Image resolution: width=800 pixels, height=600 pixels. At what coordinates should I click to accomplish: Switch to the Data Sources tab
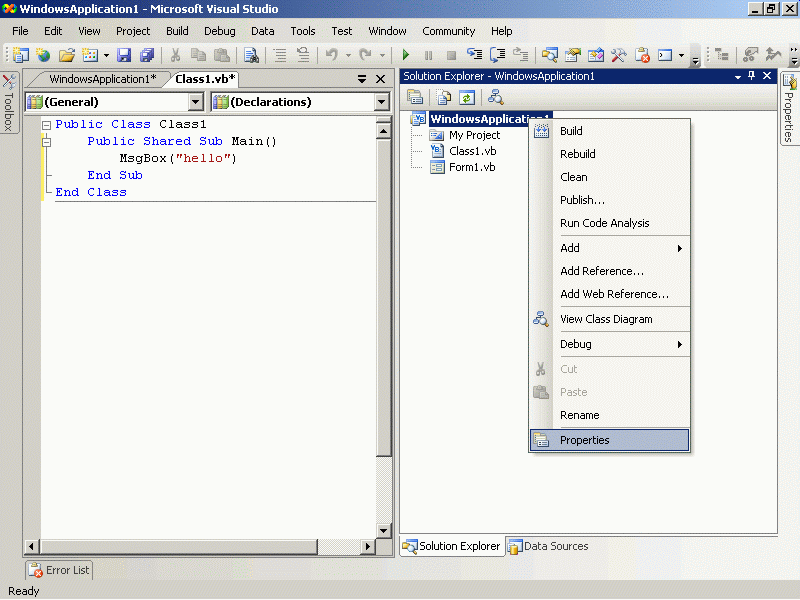click(x=548, y=546)
